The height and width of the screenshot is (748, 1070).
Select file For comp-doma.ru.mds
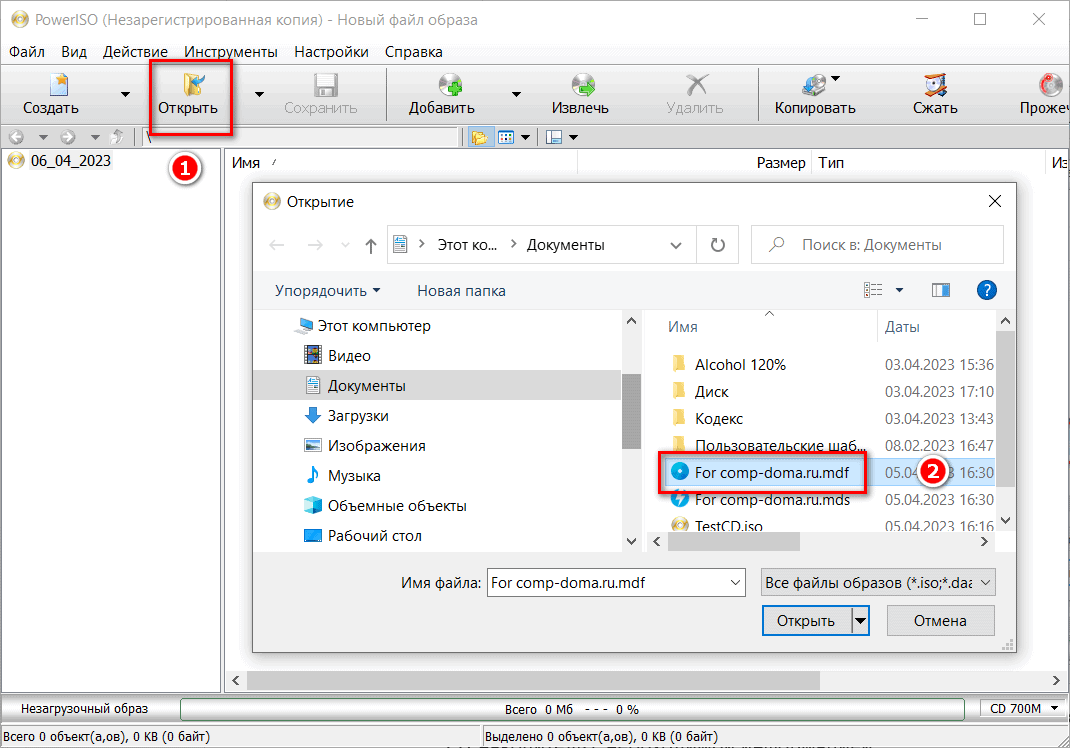click(771, 500)
